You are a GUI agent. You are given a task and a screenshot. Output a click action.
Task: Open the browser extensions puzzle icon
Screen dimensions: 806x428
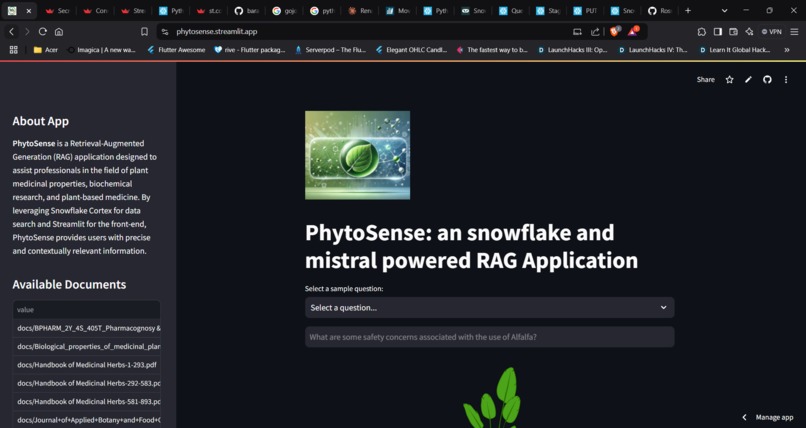[x=702, y=32]
